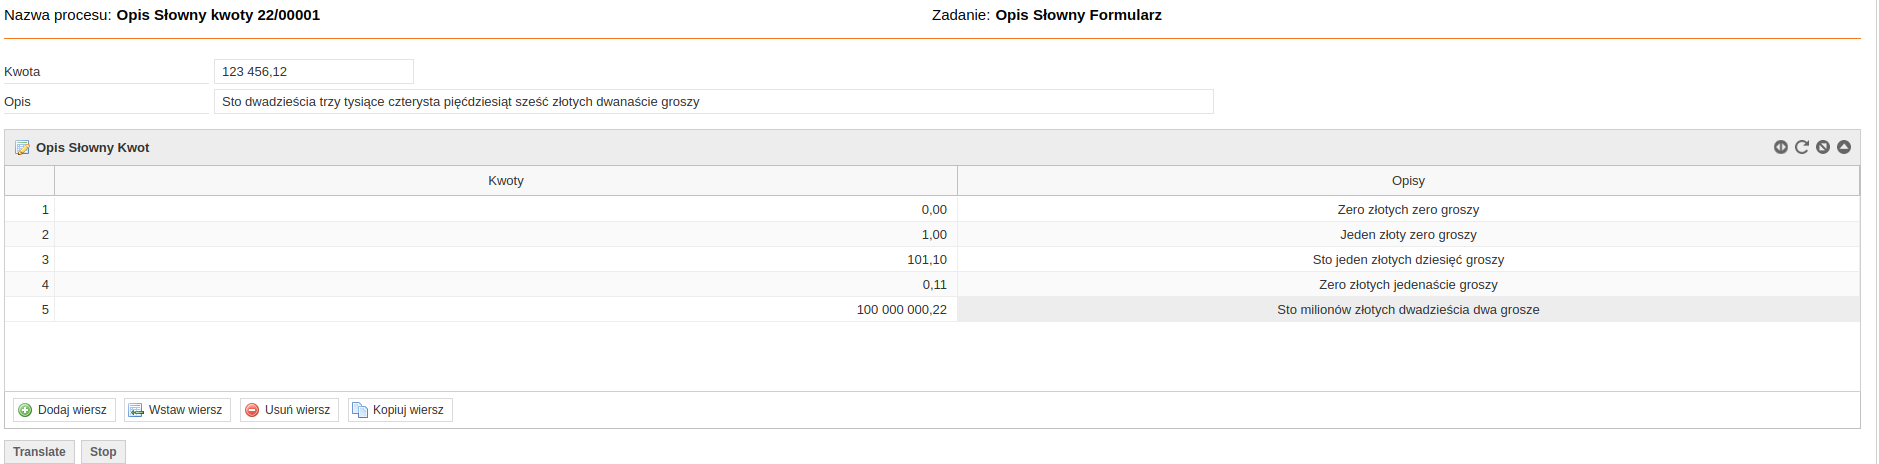Click the cell with amount 0,11
The image size is (1879, 464).
506,284
